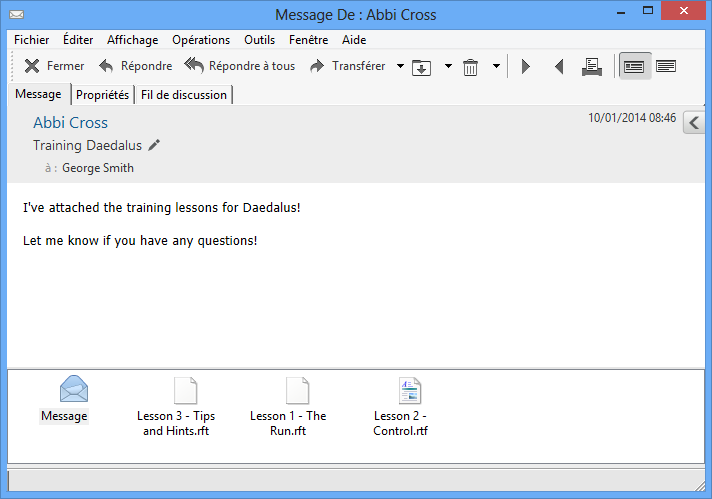This screenshot has width=712, height=499.
Task: Open the Transférer dropdown arrow
Action: click(400, 66)
